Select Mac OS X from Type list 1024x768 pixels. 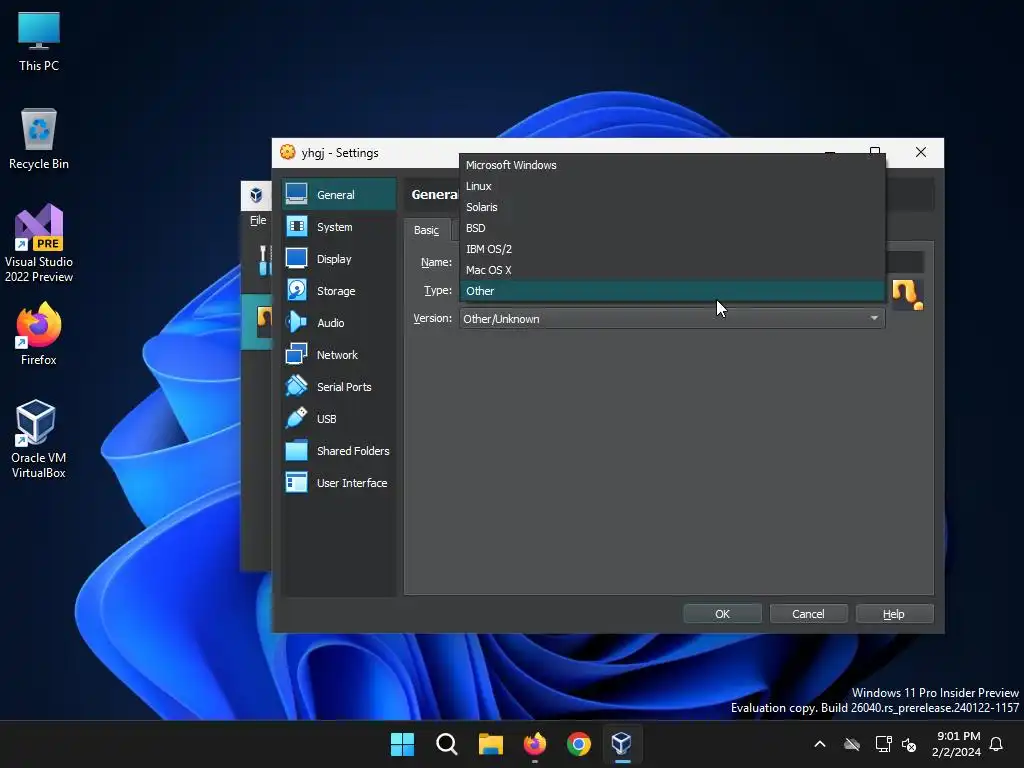click(x=672, y=270)
